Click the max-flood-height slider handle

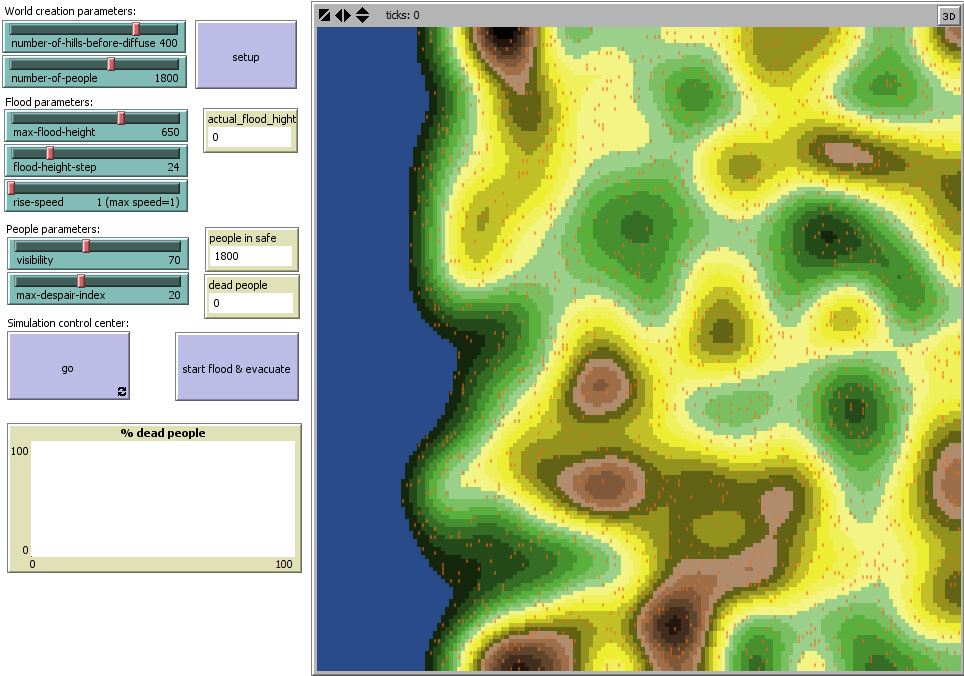click(x=121, y=118)
